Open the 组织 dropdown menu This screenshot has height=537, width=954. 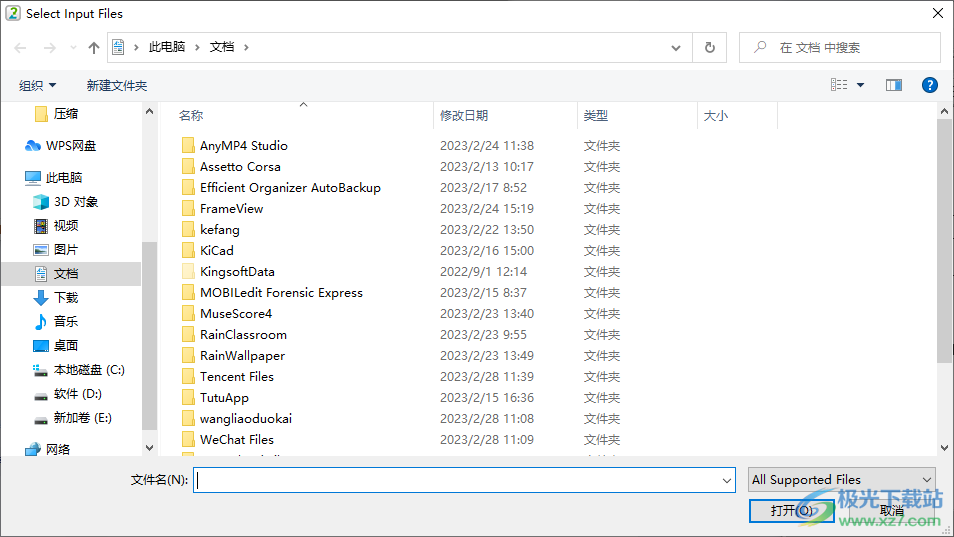(38, 86)
